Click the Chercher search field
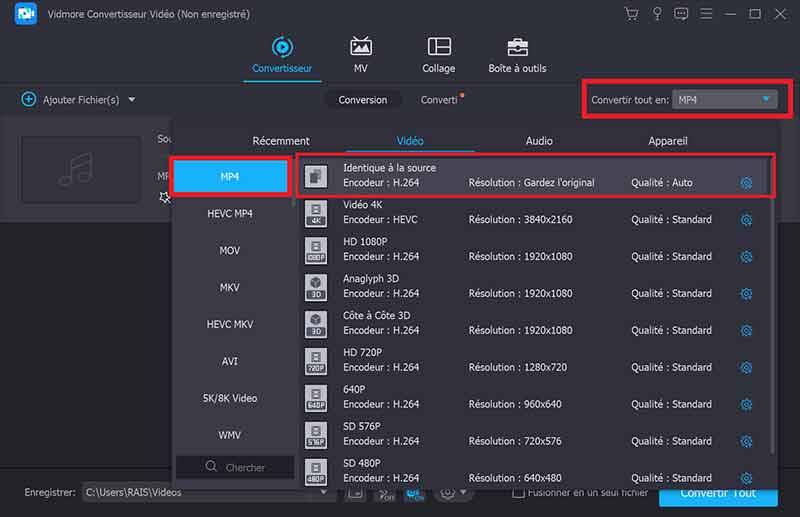This screenshot has width=800, height=517. tap(236, 467)
